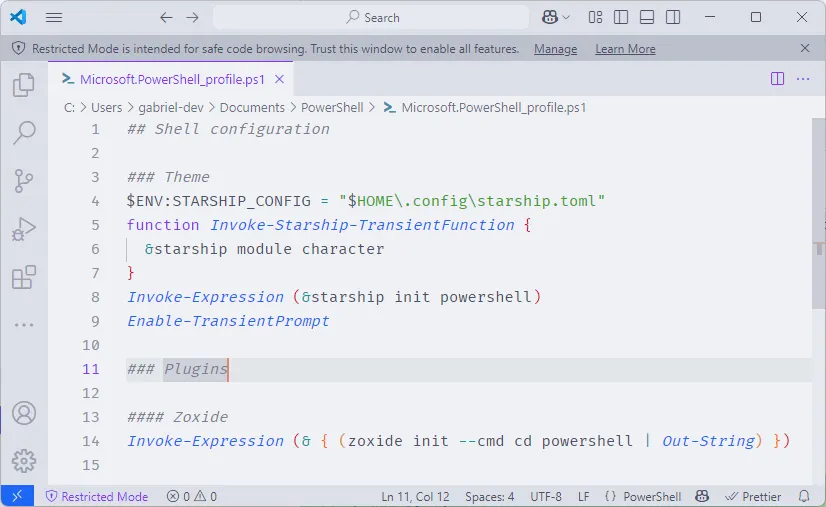826x507 pixels.
Task: Click on Invoke-Starship-TransientFunction name
Action: pos(362,225)
